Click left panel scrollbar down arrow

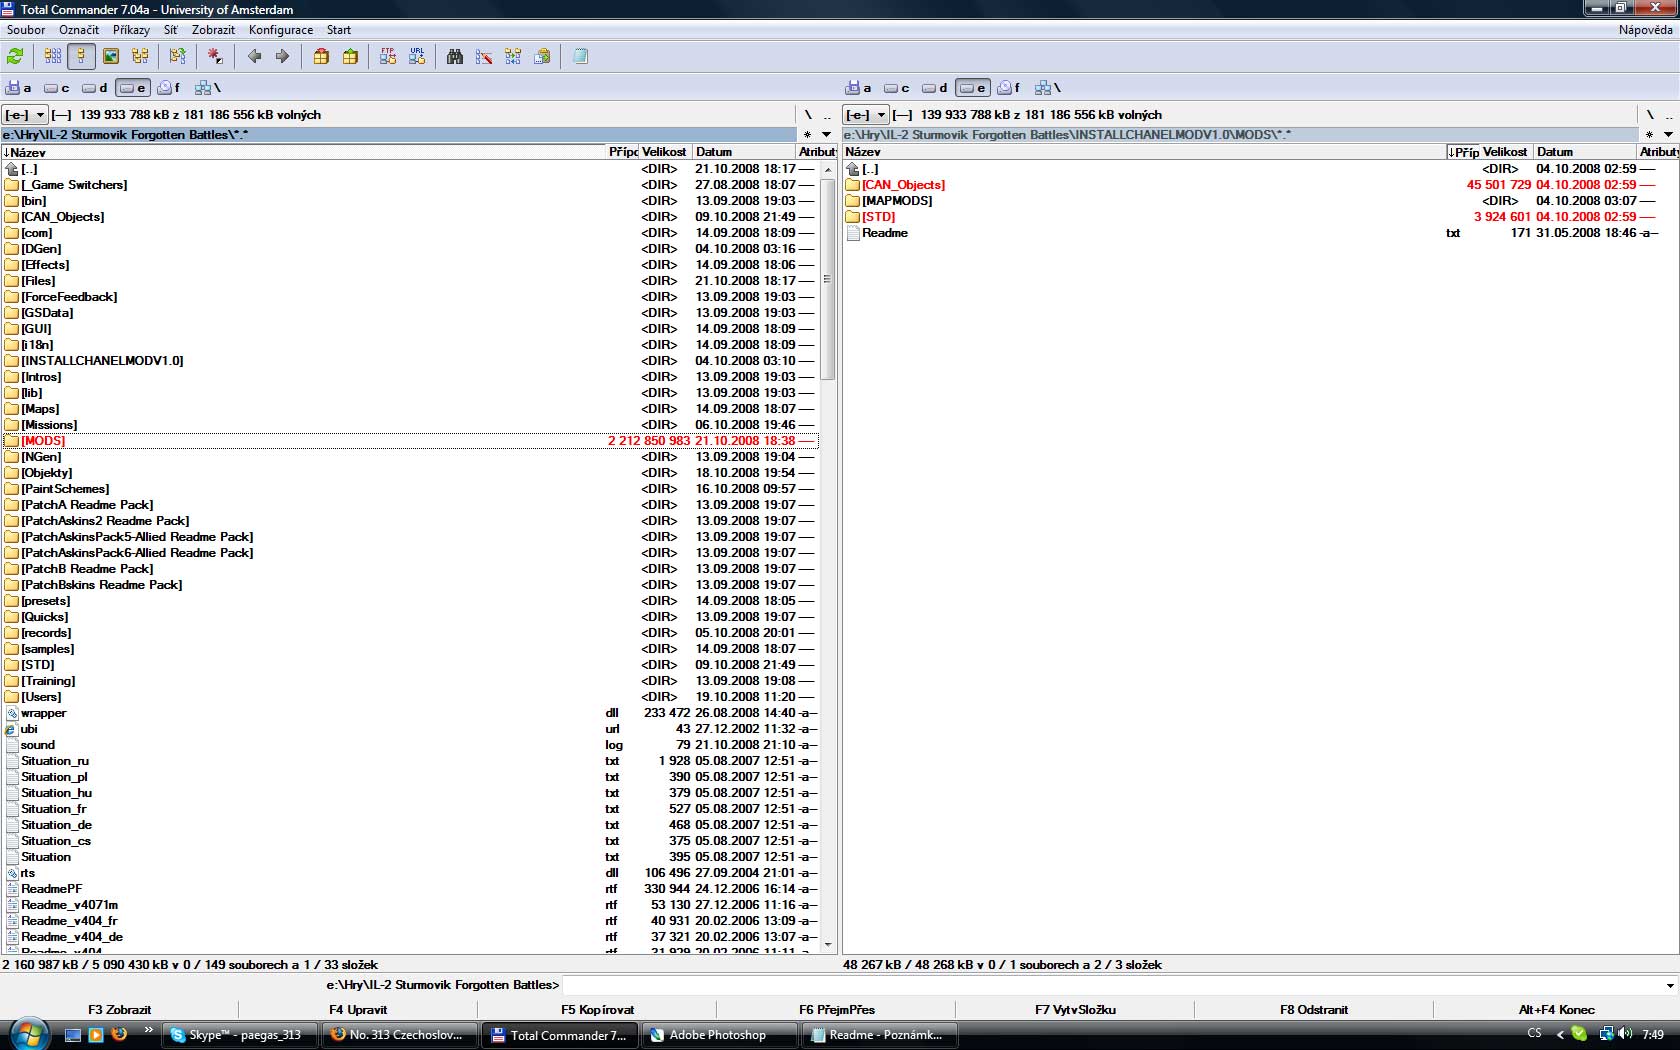pyautogui.click(x=827, y=944)
